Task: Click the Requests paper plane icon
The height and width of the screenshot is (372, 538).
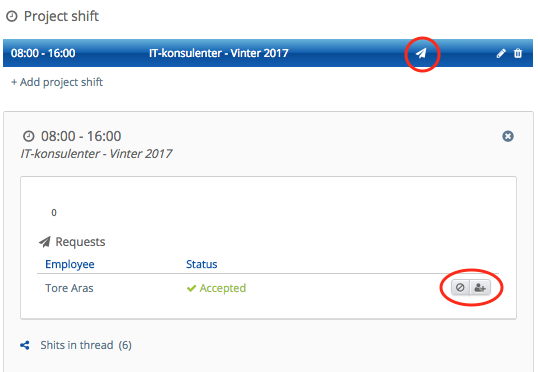Action: [45, 242]
